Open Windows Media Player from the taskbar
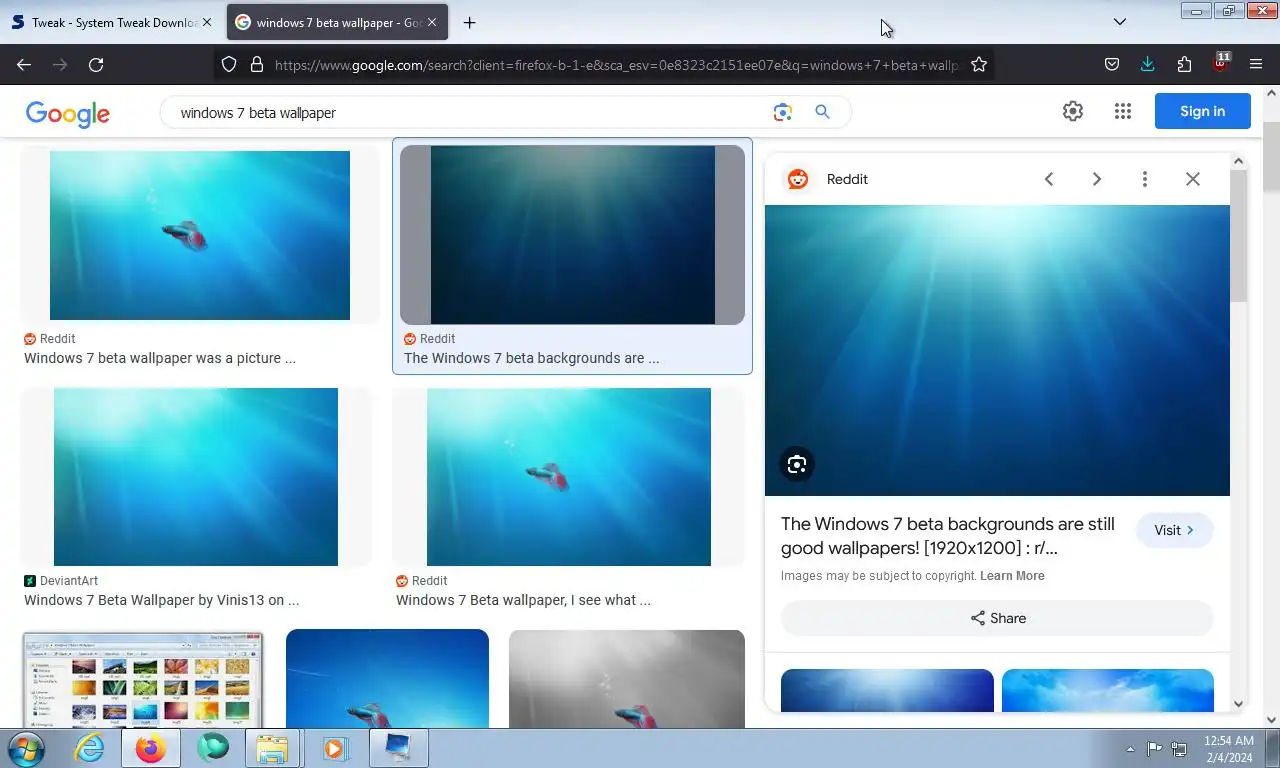This screenshot has width=1280, height=768. 334,748
